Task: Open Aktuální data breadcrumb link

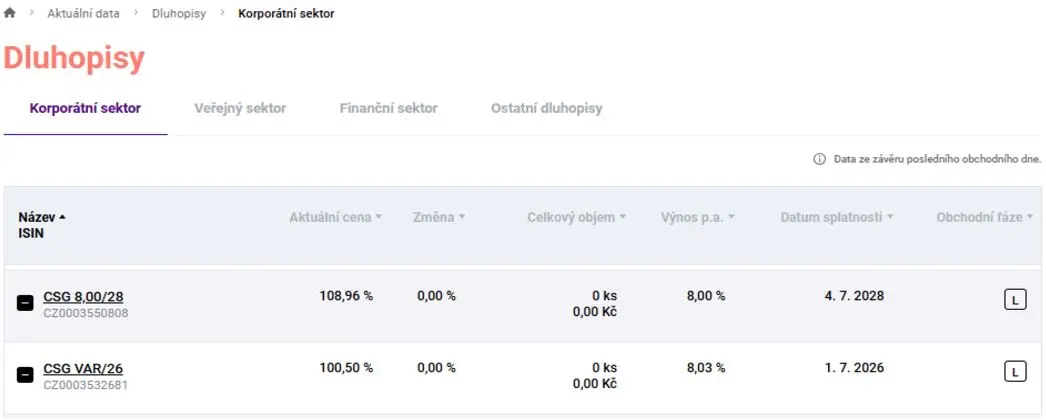Action: (83, 13)
